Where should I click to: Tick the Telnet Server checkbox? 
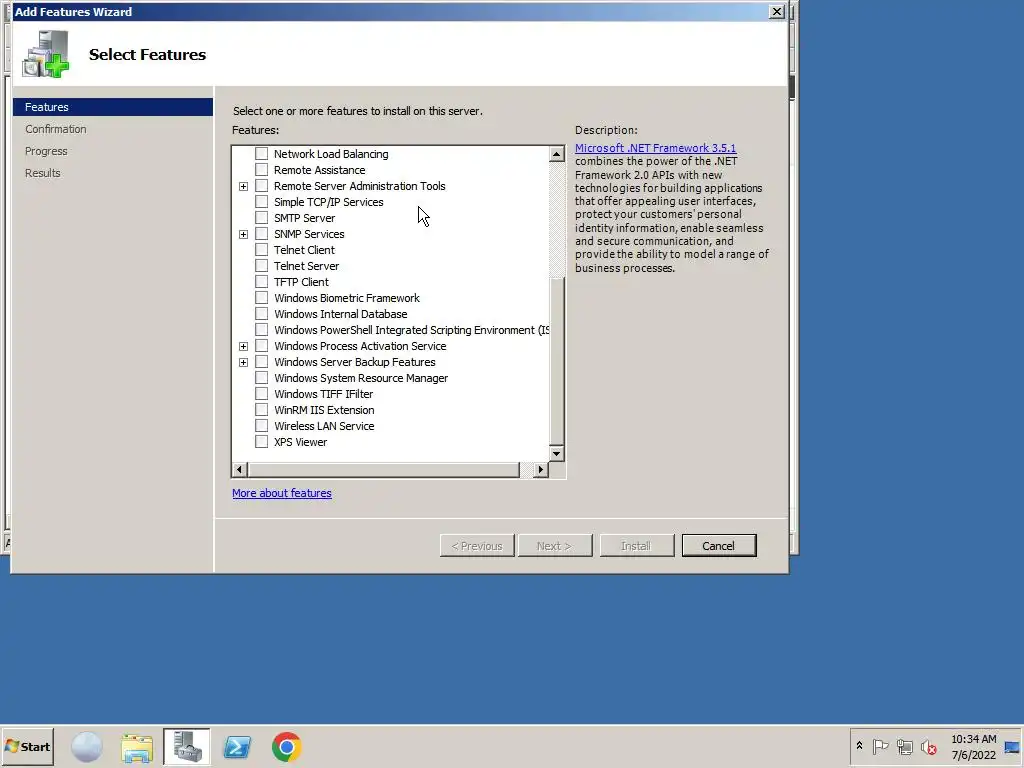coord(261,266)
